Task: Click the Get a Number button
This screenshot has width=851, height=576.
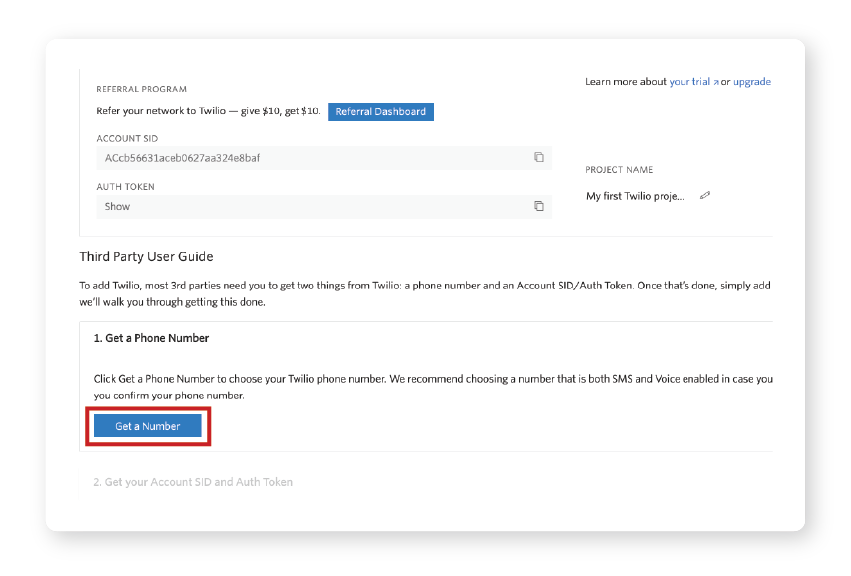Action: point(148,426)
